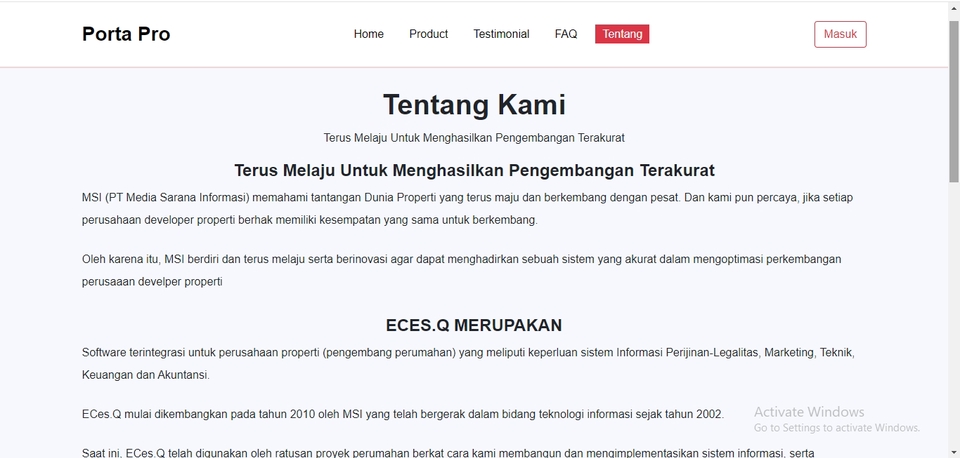Image resolution: width=960 pixels, height=458 pixels.
Task: Click the page vertical scrollbar thumb
Action: pyautogui.click(x=954, y=101)
